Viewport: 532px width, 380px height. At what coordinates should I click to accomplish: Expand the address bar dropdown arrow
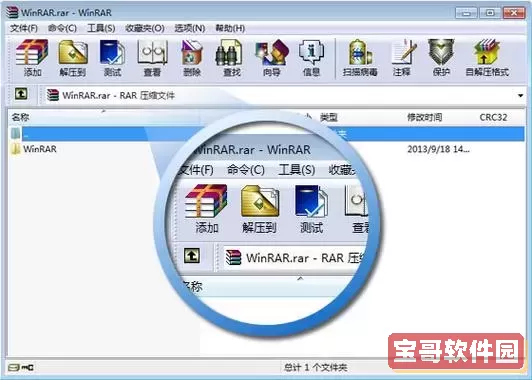[x=520, y=96]
